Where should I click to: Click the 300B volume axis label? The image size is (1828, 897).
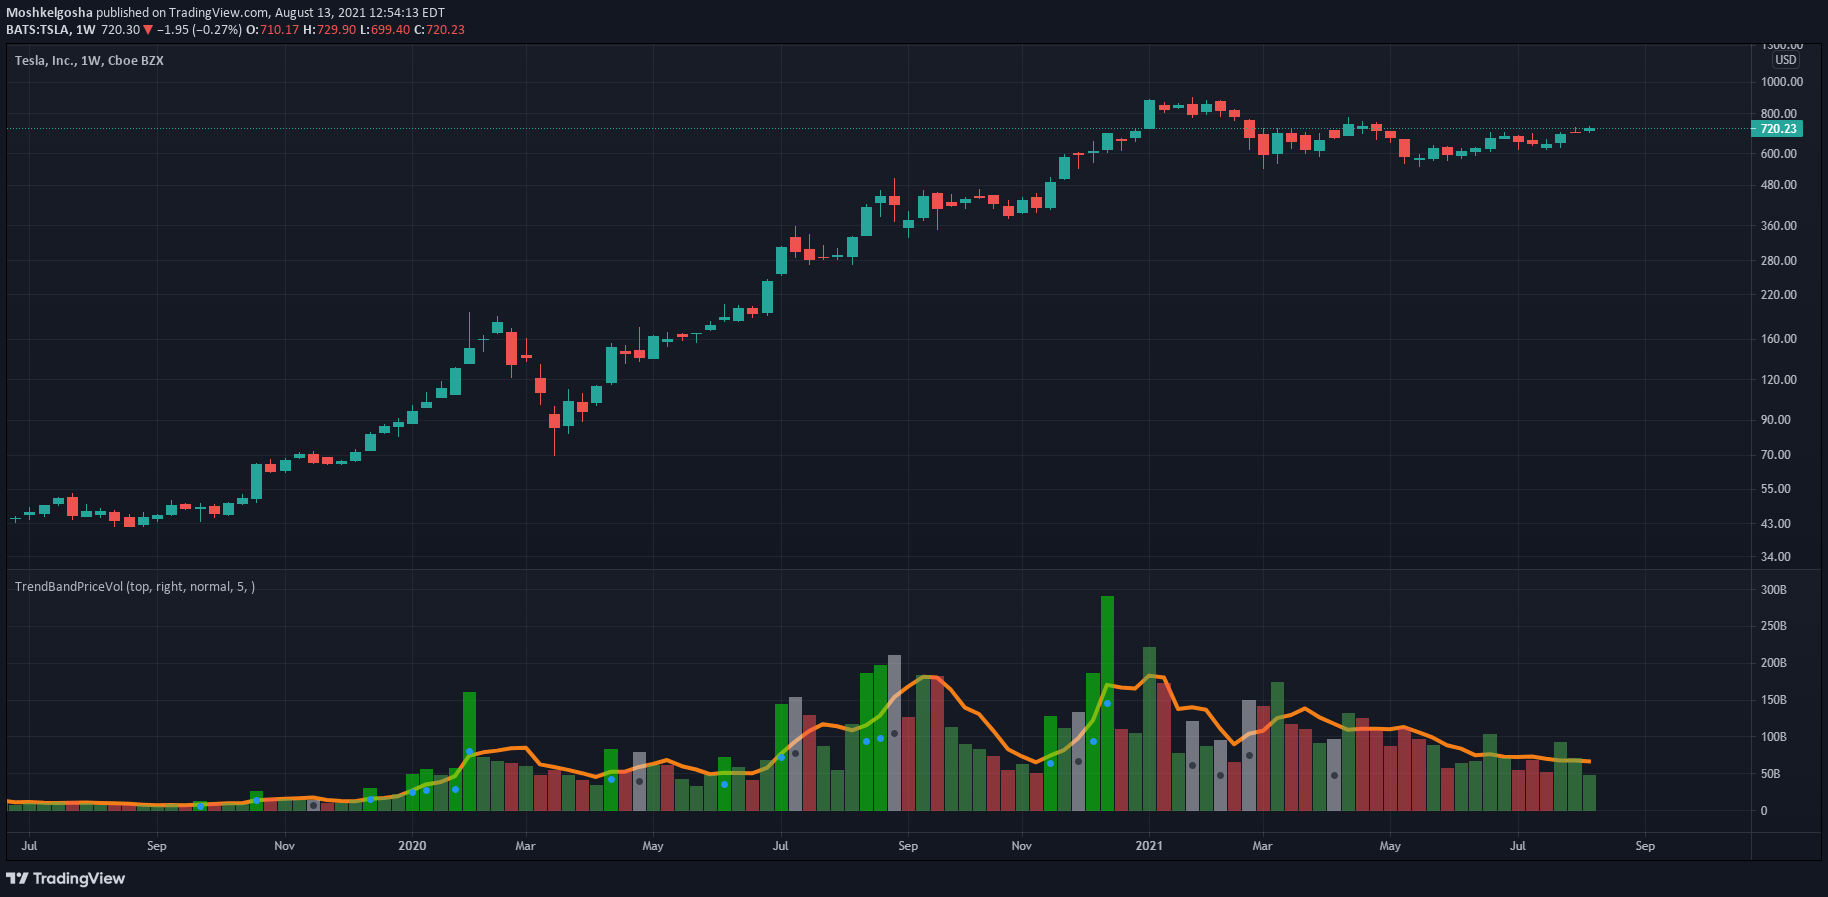[x=1774, y=590]
